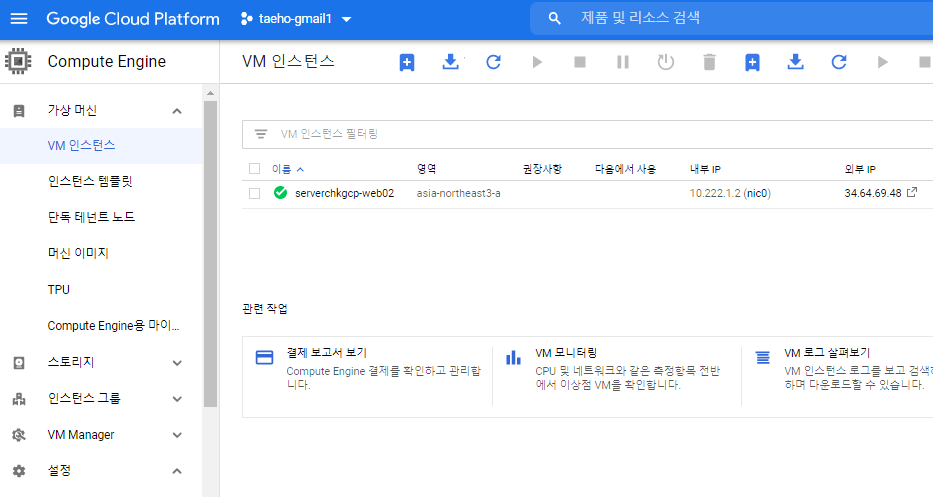The image size is (933, 497).
Task: Select VM 인스턴스 in the sidebar
Action: [101, 146]
